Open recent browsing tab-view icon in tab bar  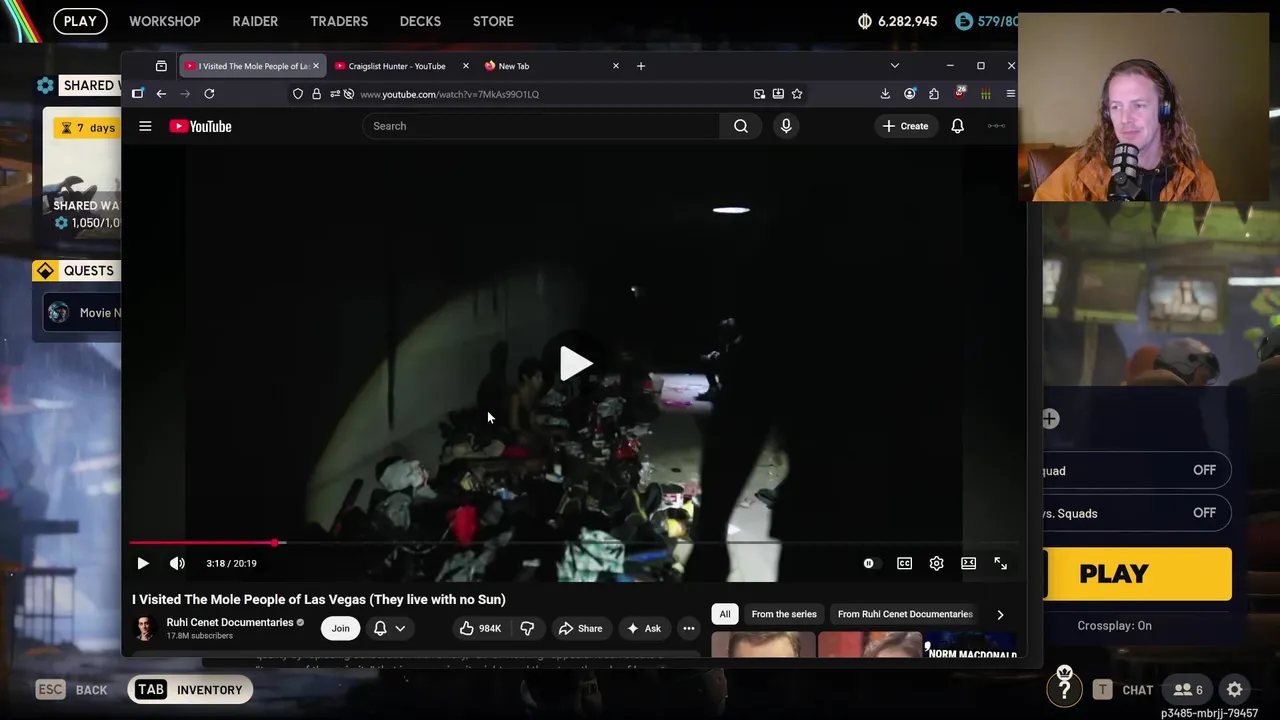pos(161,66)
